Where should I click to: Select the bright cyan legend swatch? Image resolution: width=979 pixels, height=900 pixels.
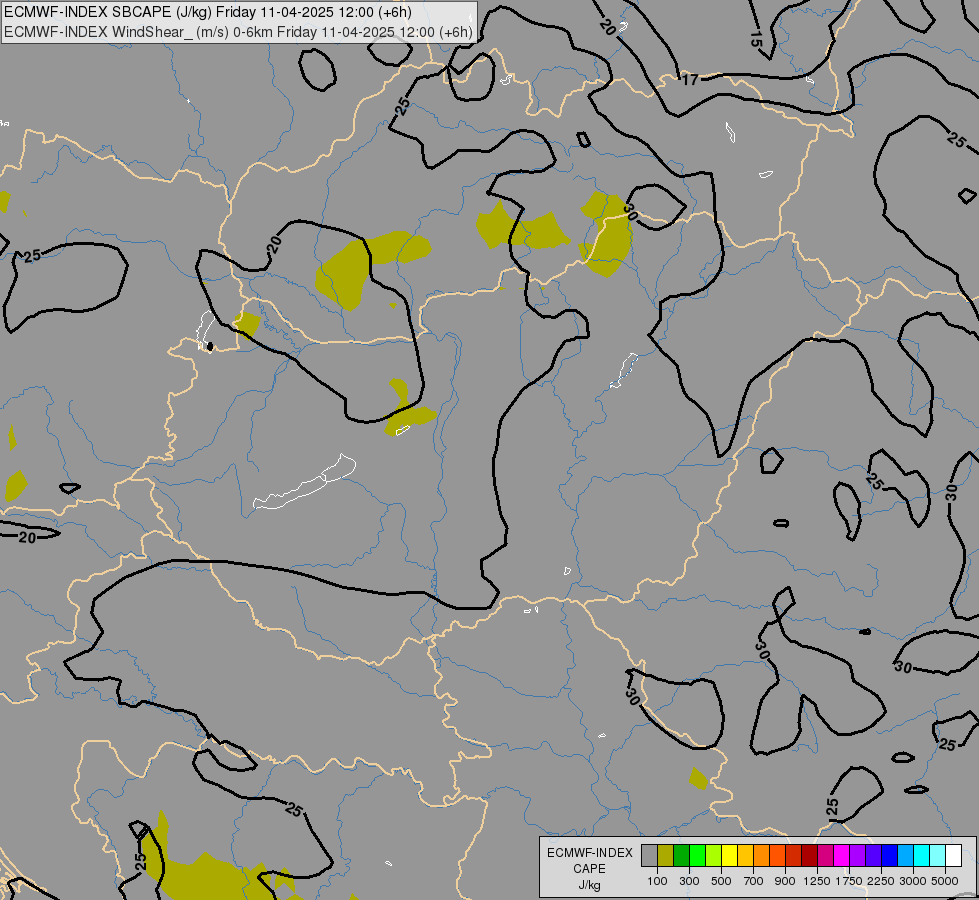pos(922,856)
